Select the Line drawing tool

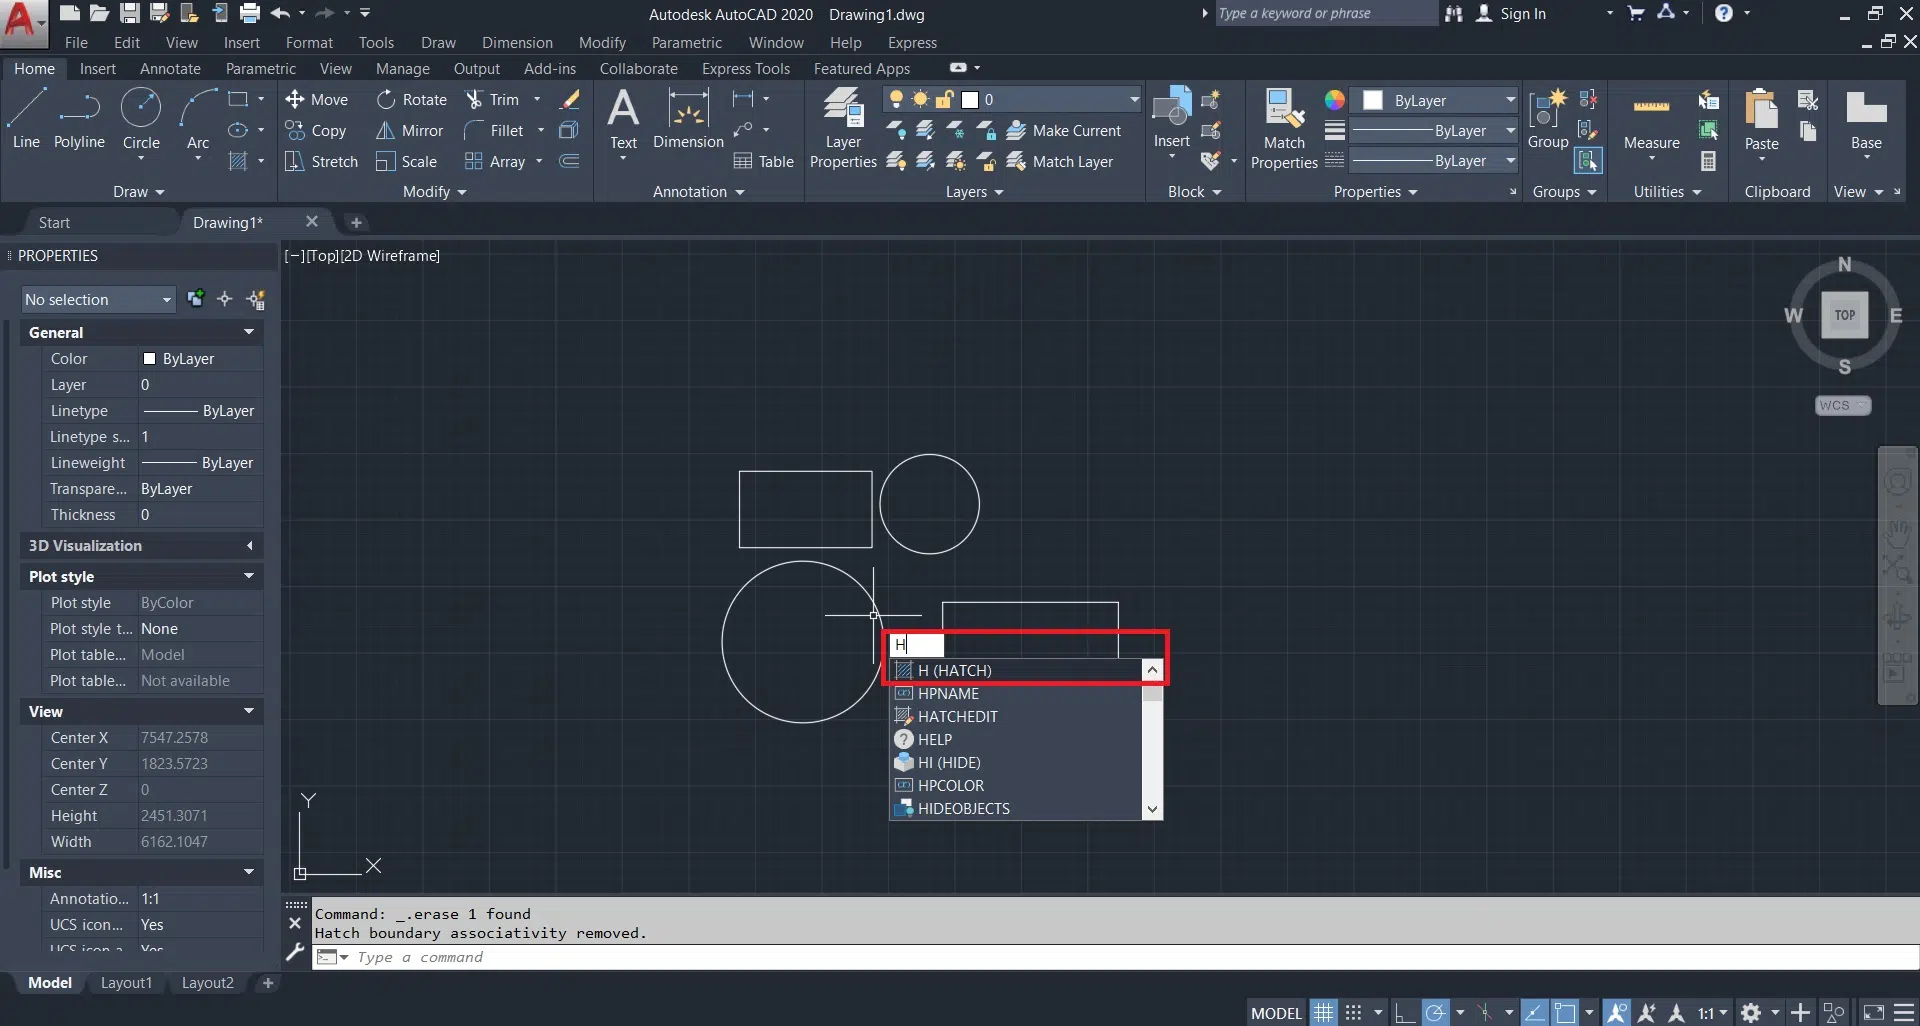[26, 118]
